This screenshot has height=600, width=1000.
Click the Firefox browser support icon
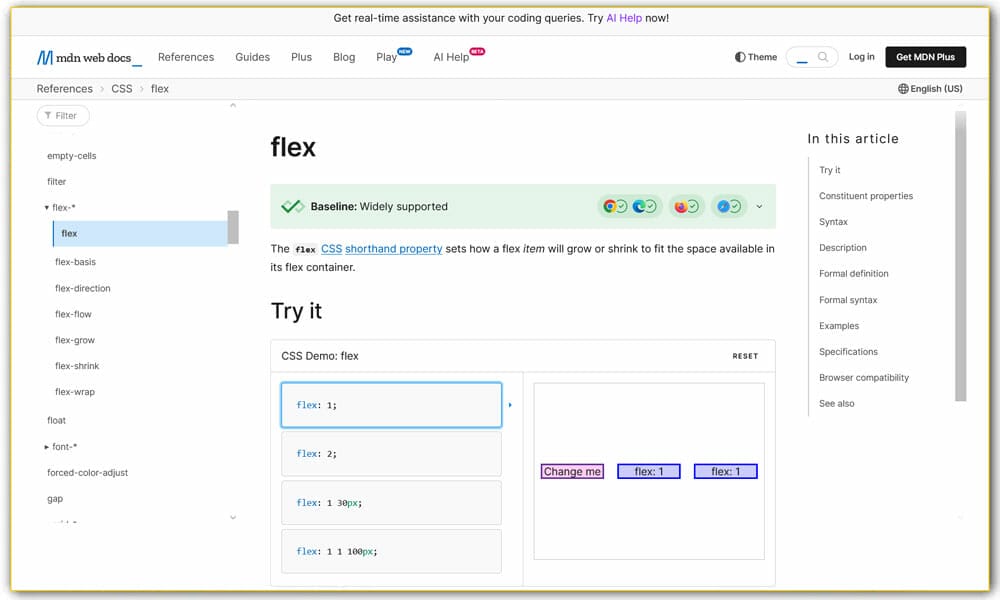coord(681,207)
